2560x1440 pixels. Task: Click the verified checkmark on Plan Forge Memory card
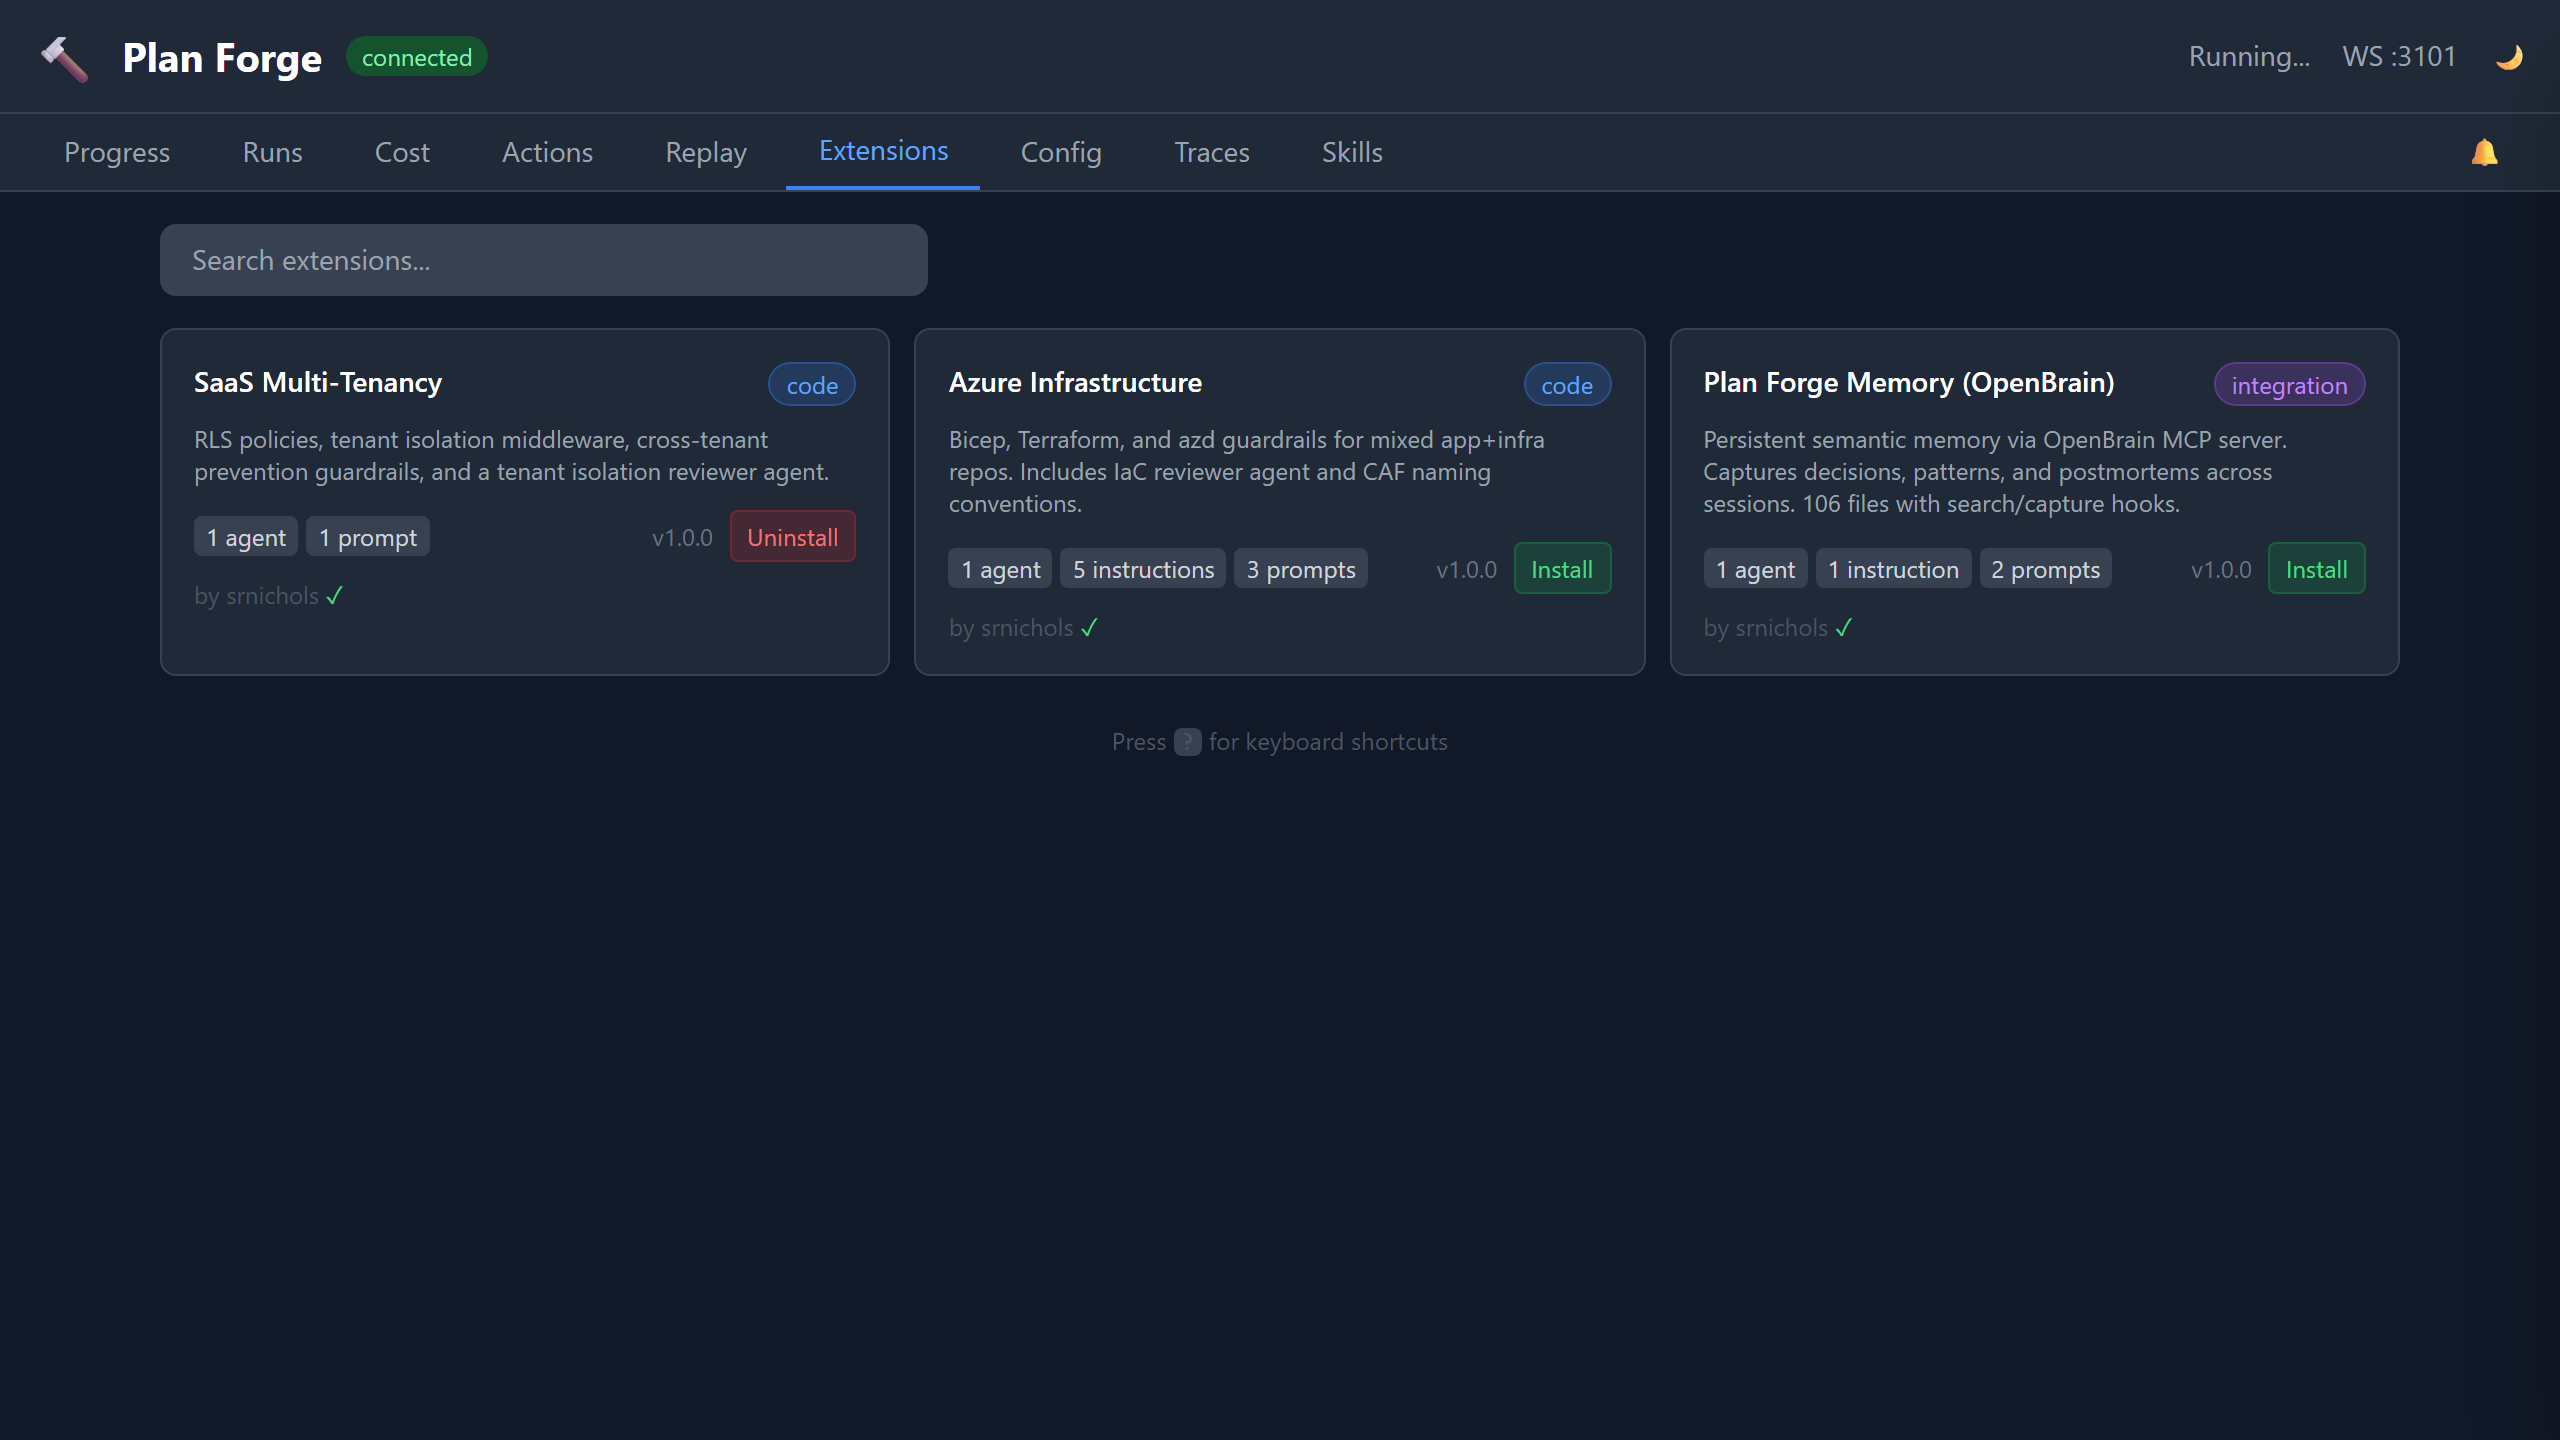click(x=1845, y=627)
